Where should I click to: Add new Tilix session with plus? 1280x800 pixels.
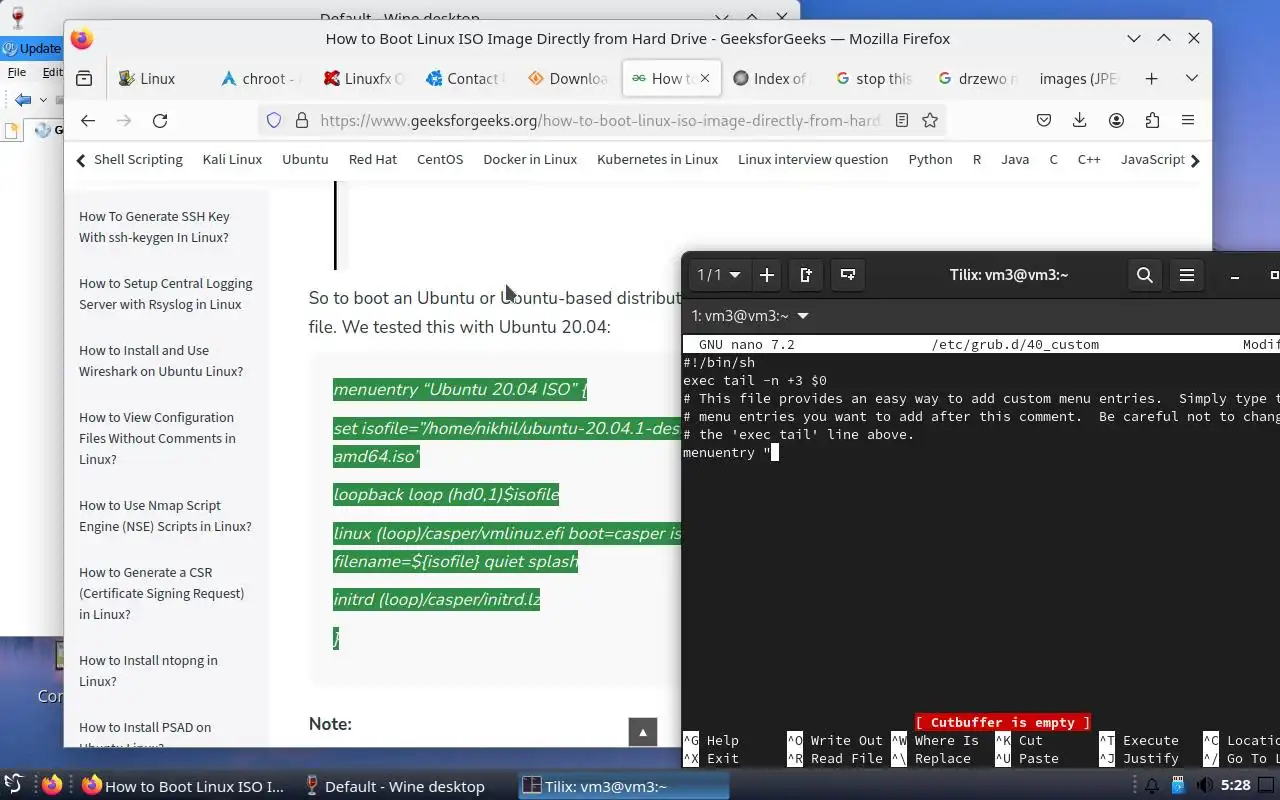pos(767,275)
